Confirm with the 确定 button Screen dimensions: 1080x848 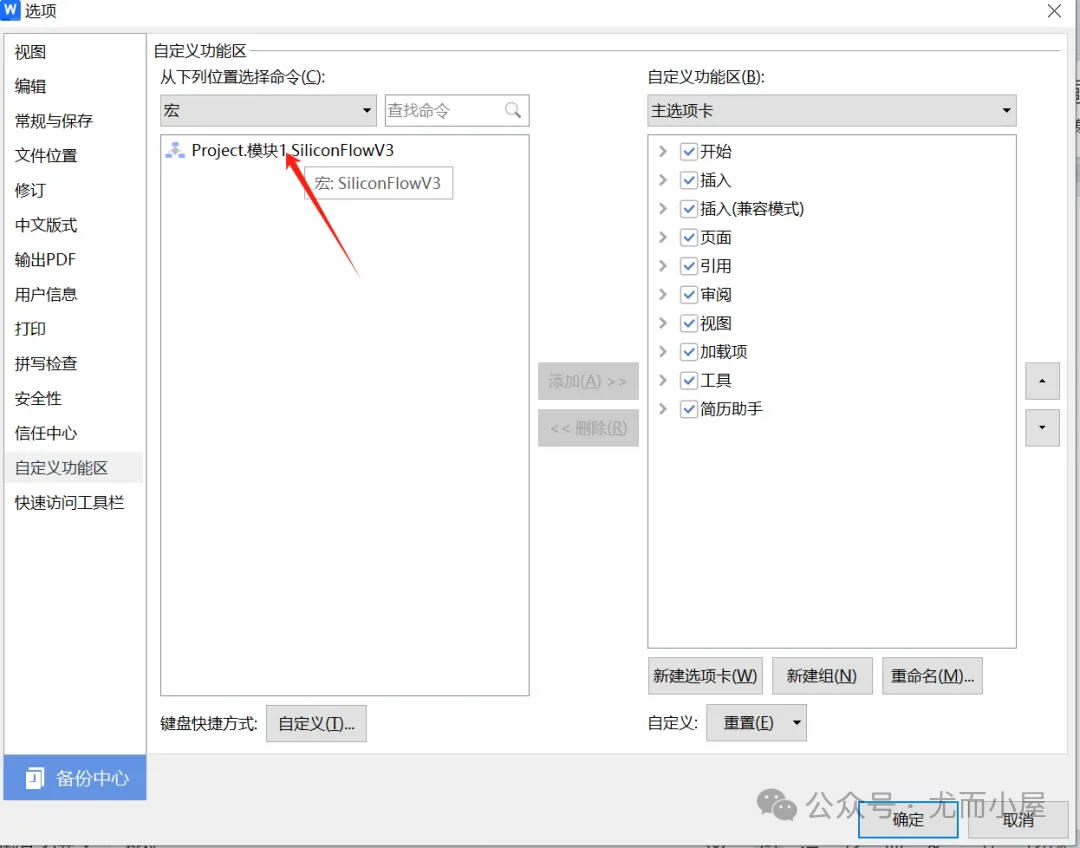click(x=908, y=819)
